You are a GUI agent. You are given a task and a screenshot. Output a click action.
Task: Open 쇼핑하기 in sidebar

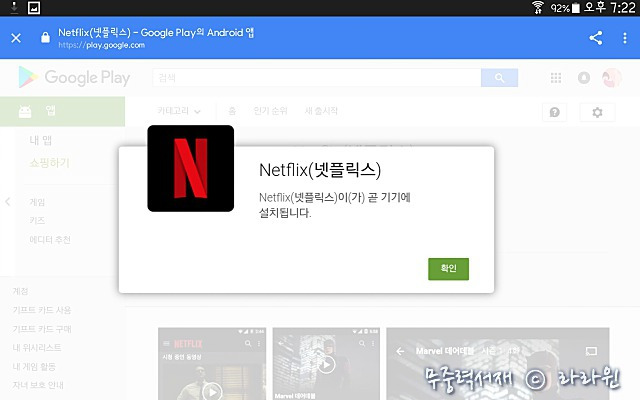(49, 163)
